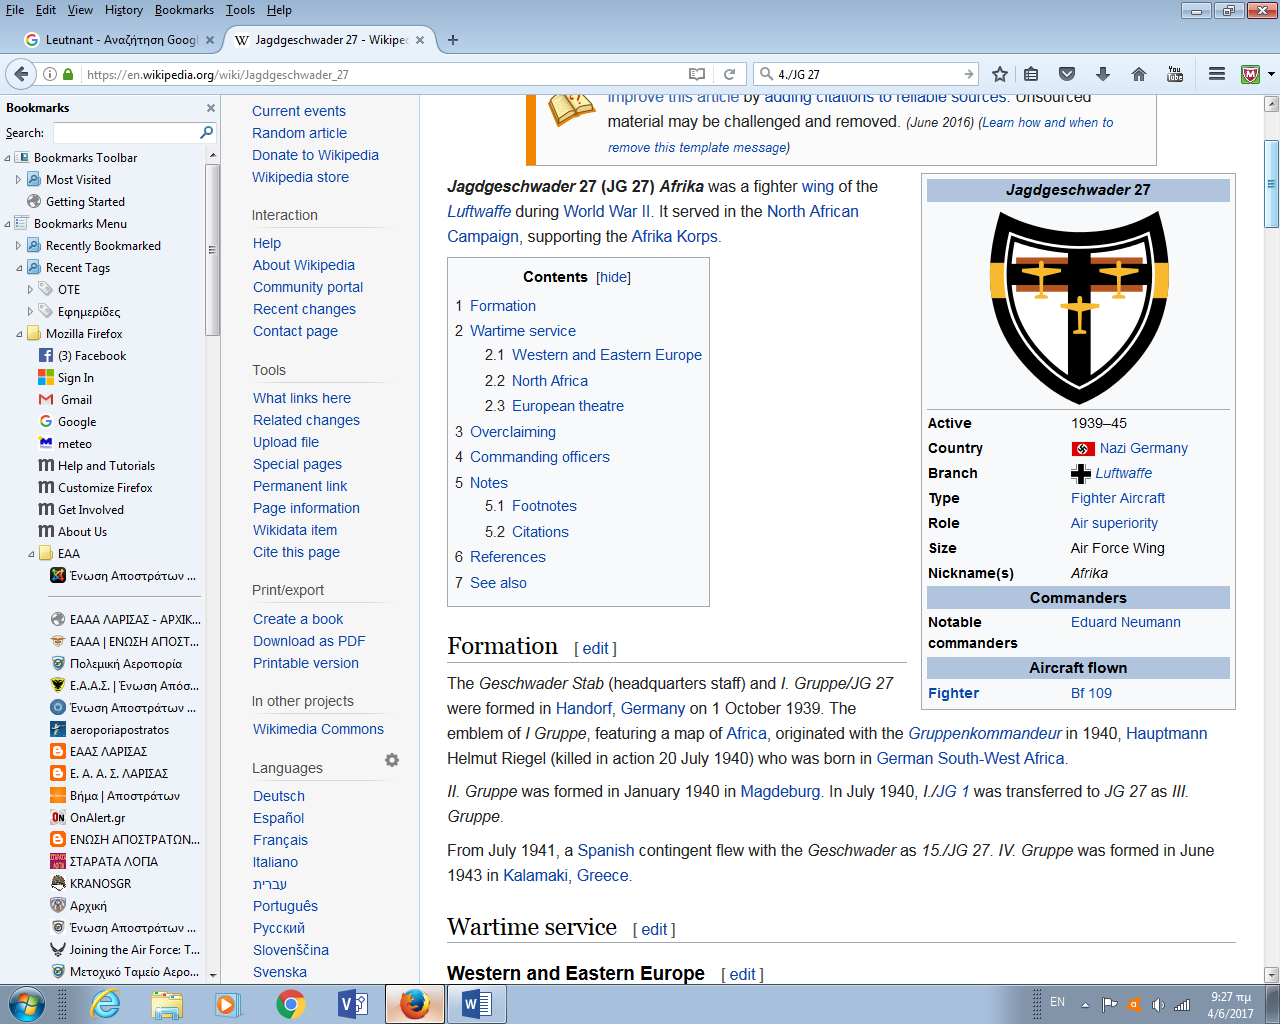Open Facebook bookmark in sidebar

coord(92,355)
